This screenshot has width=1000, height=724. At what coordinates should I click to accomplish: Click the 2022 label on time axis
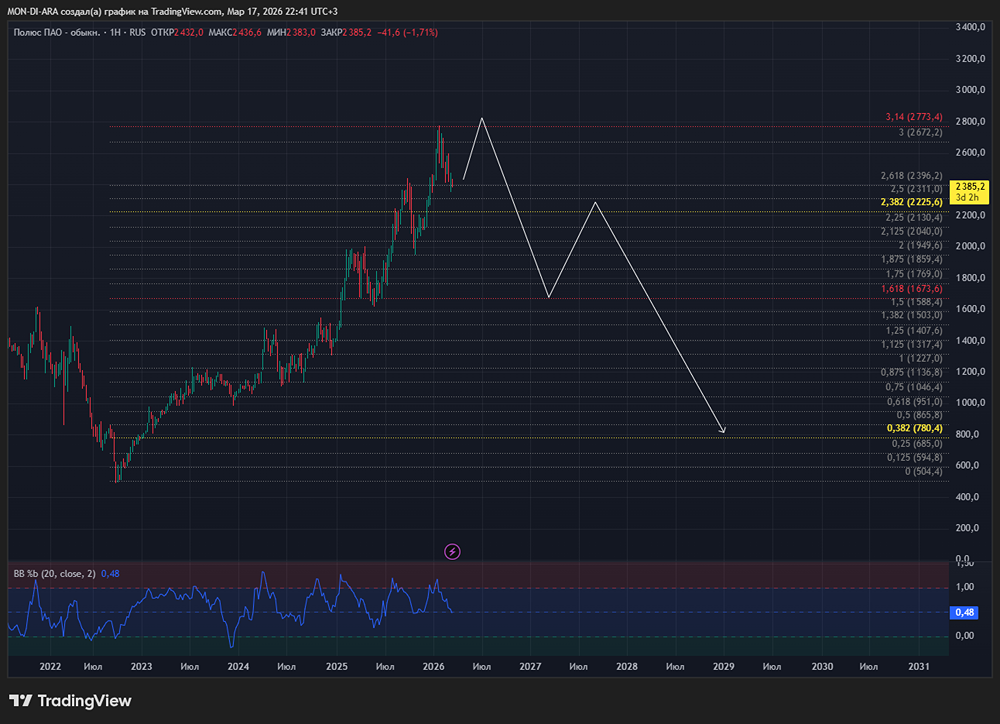pyautogui.click(x=50, y=667)
